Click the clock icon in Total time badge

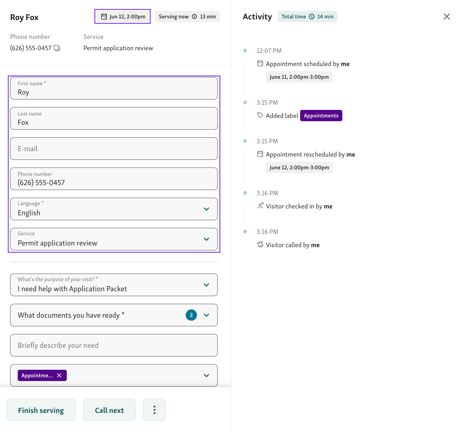(311, 16)
